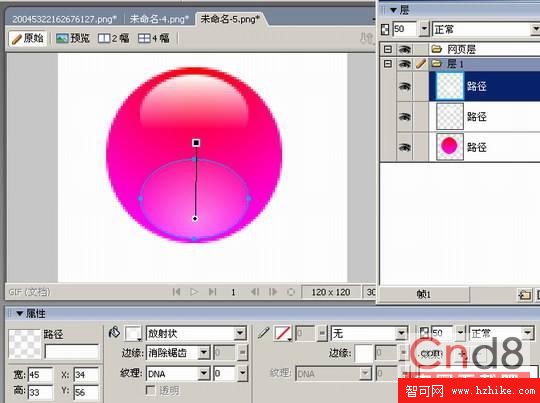This screenshot has width=540, height=403.
Task: Show the 2幅 two-up view
Action: coord(114,38)
